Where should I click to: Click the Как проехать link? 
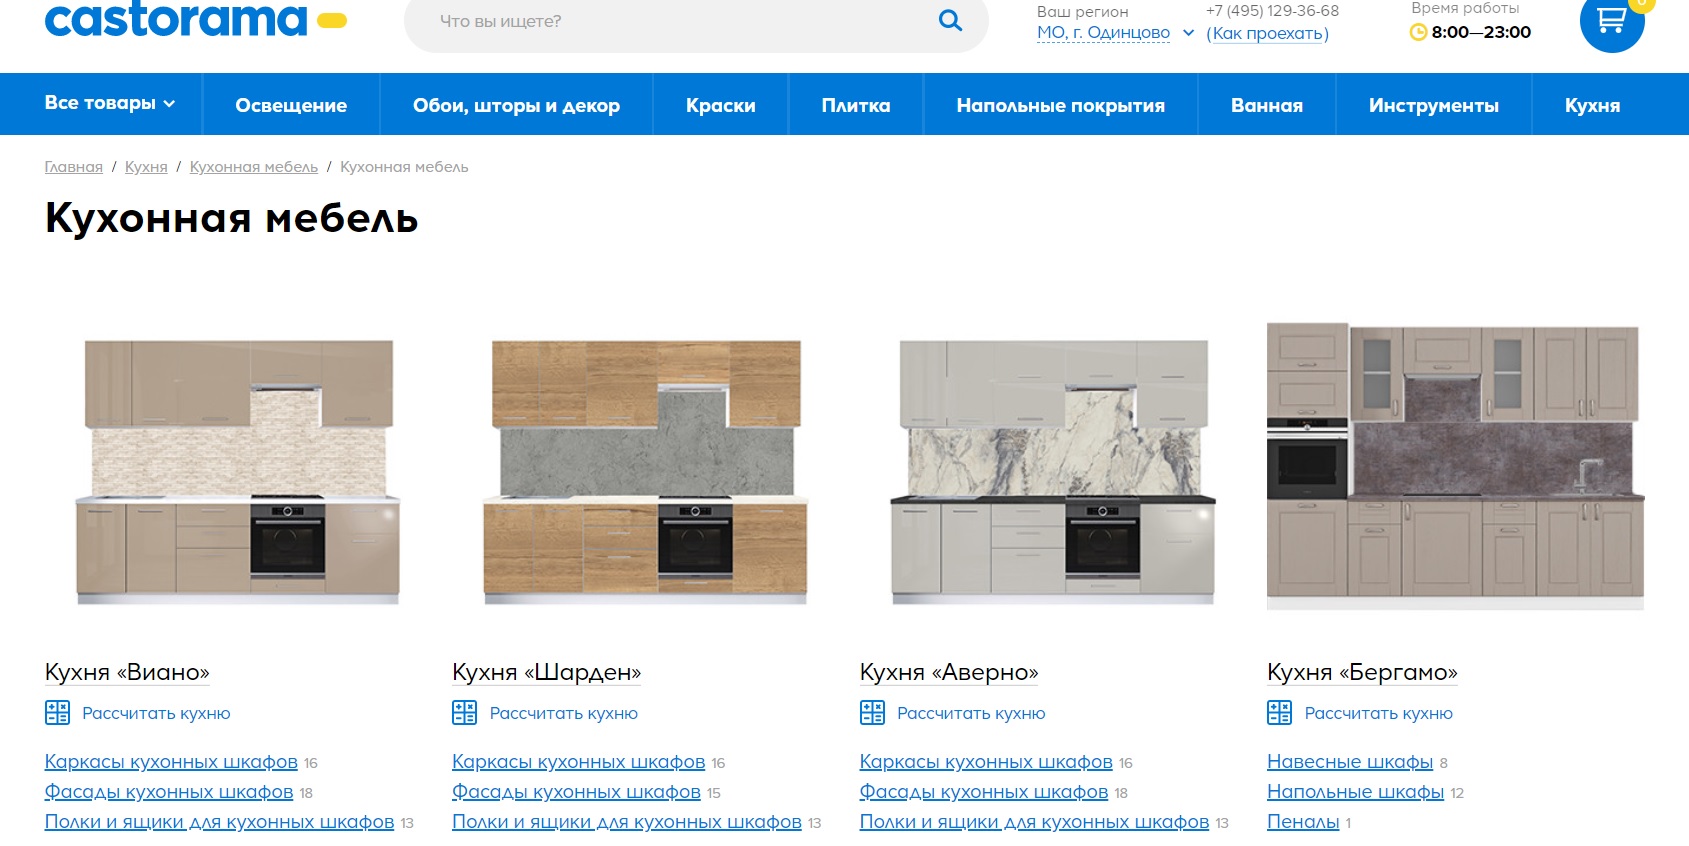point(1267,34)
